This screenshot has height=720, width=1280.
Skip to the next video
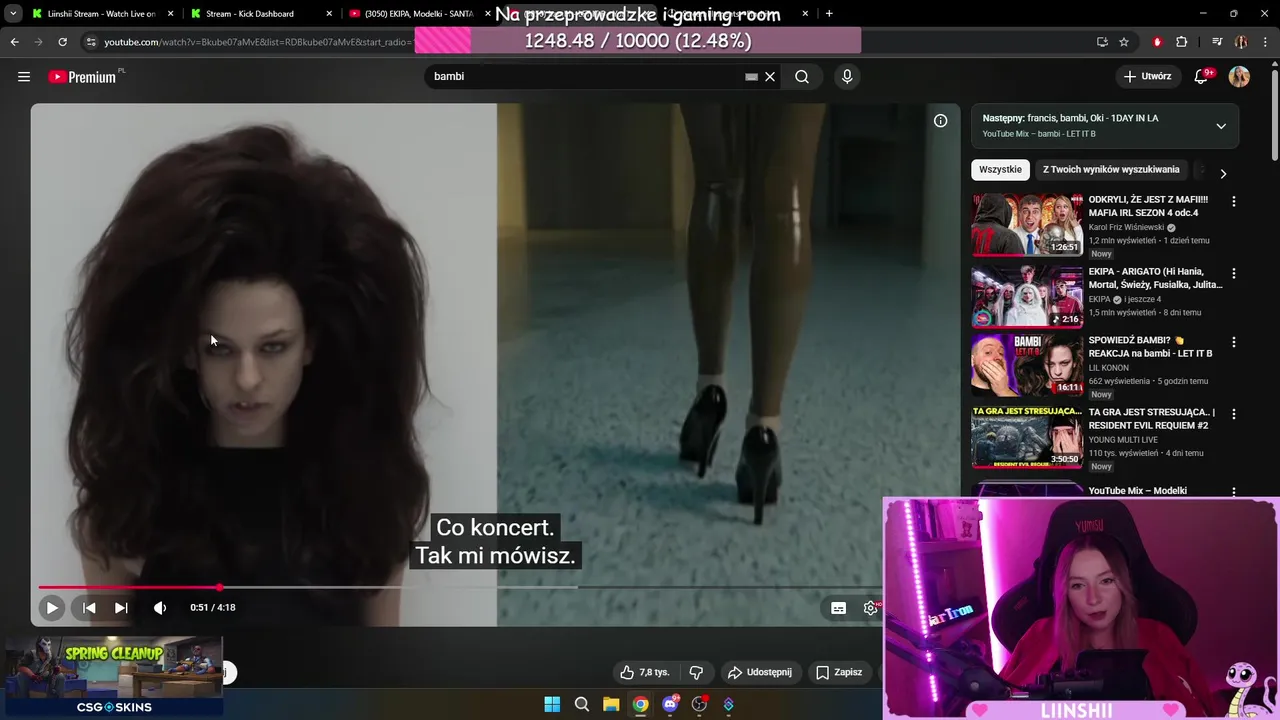[121, 607]
